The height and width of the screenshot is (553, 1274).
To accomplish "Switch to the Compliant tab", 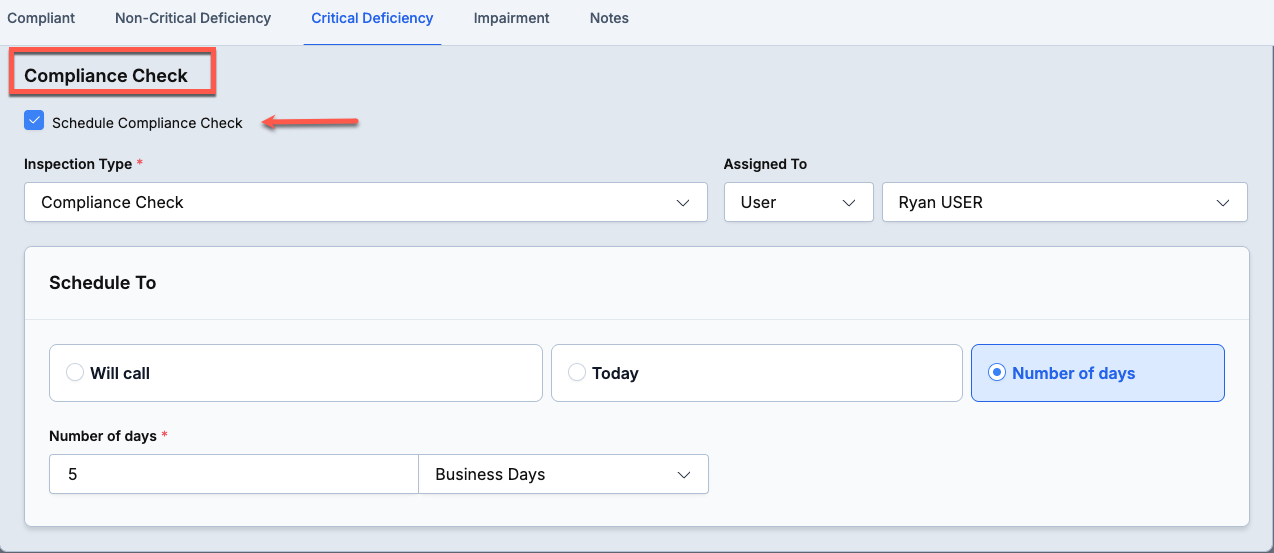I will coord(41,18).
